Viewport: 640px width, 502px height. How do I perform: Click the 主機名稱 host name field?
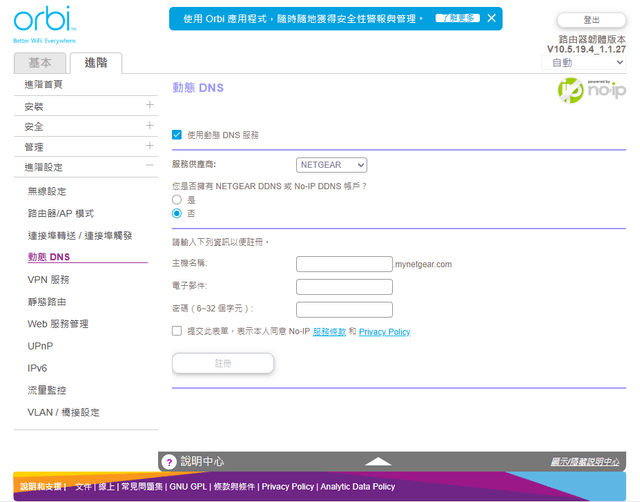click(344, 264)
